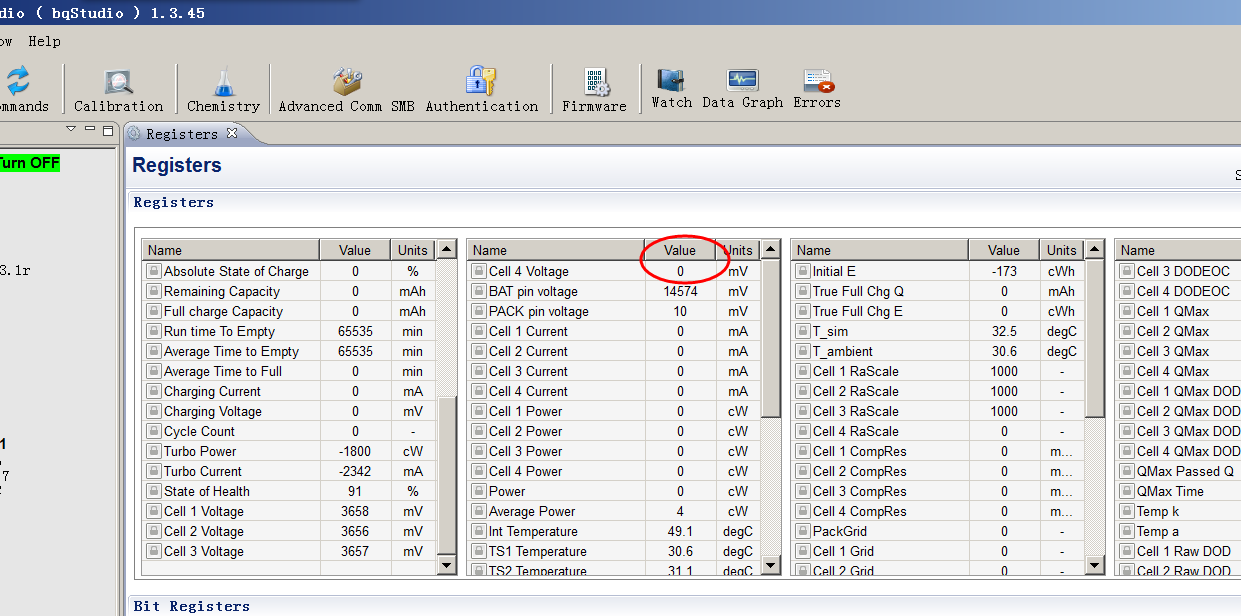Select the Turbo Power row
Image resolution: width=1241 pixels, height=616 pixels.
[289, 451]
